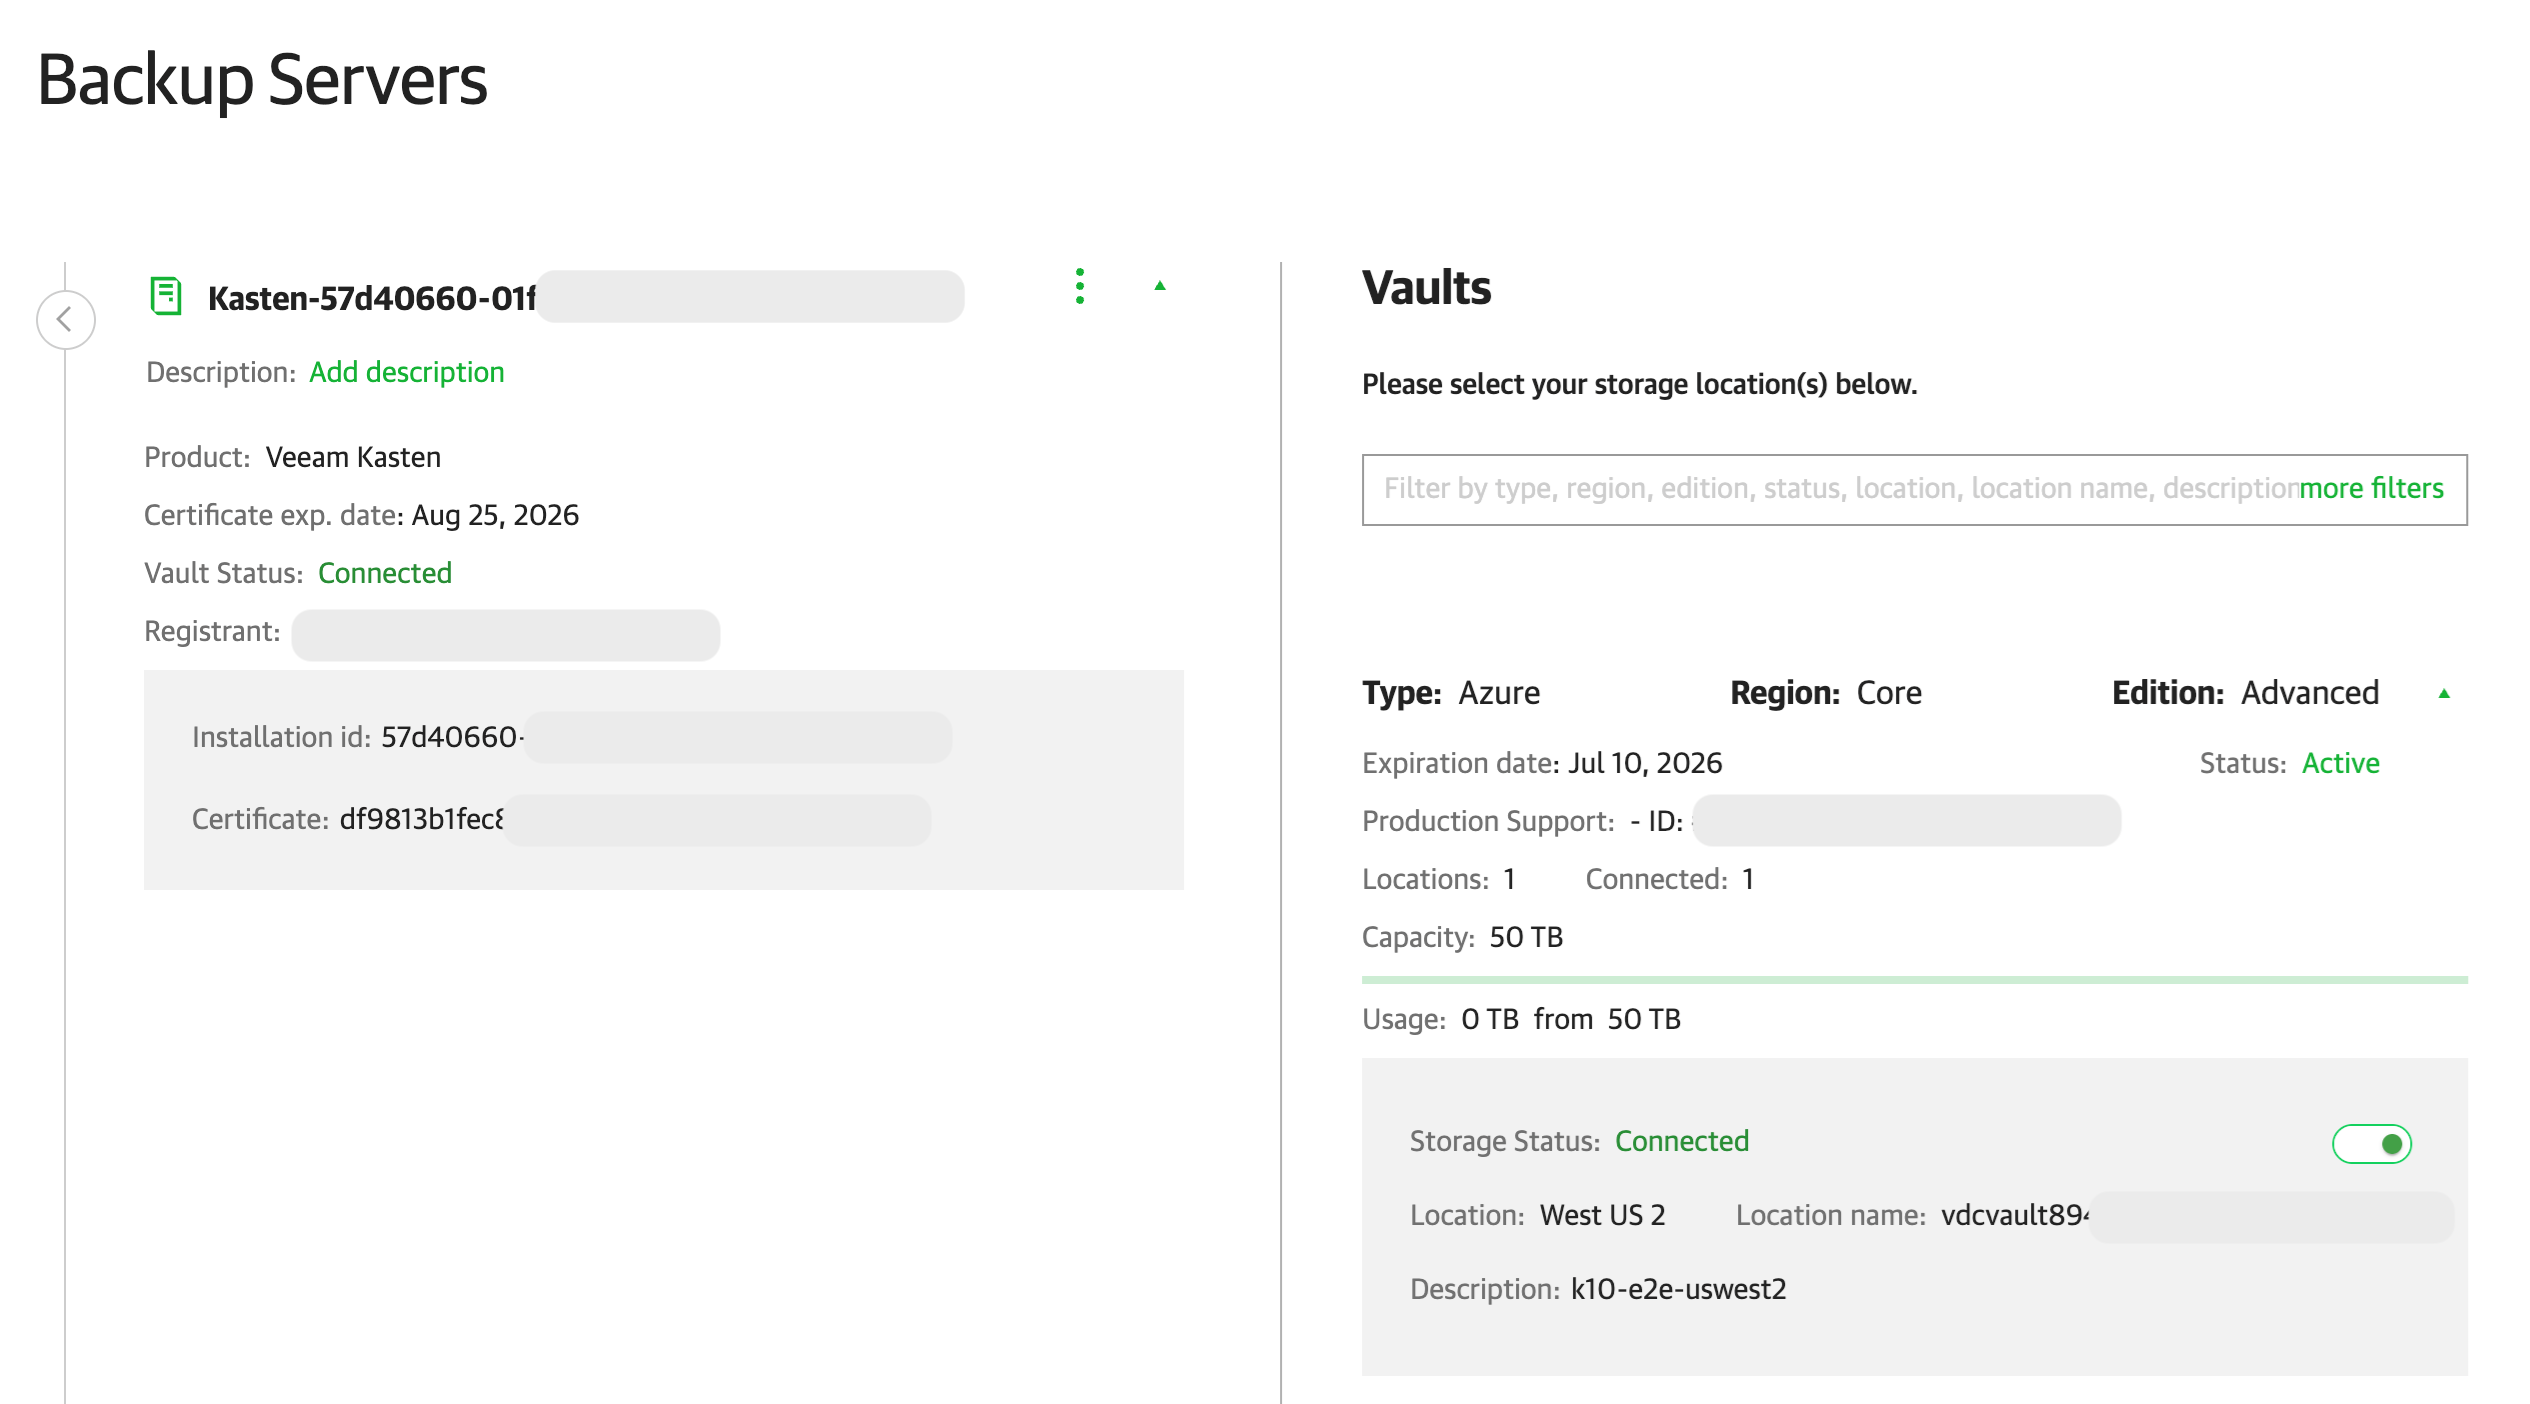
Task: Click the more filters link
Action: click(2371, 488)
